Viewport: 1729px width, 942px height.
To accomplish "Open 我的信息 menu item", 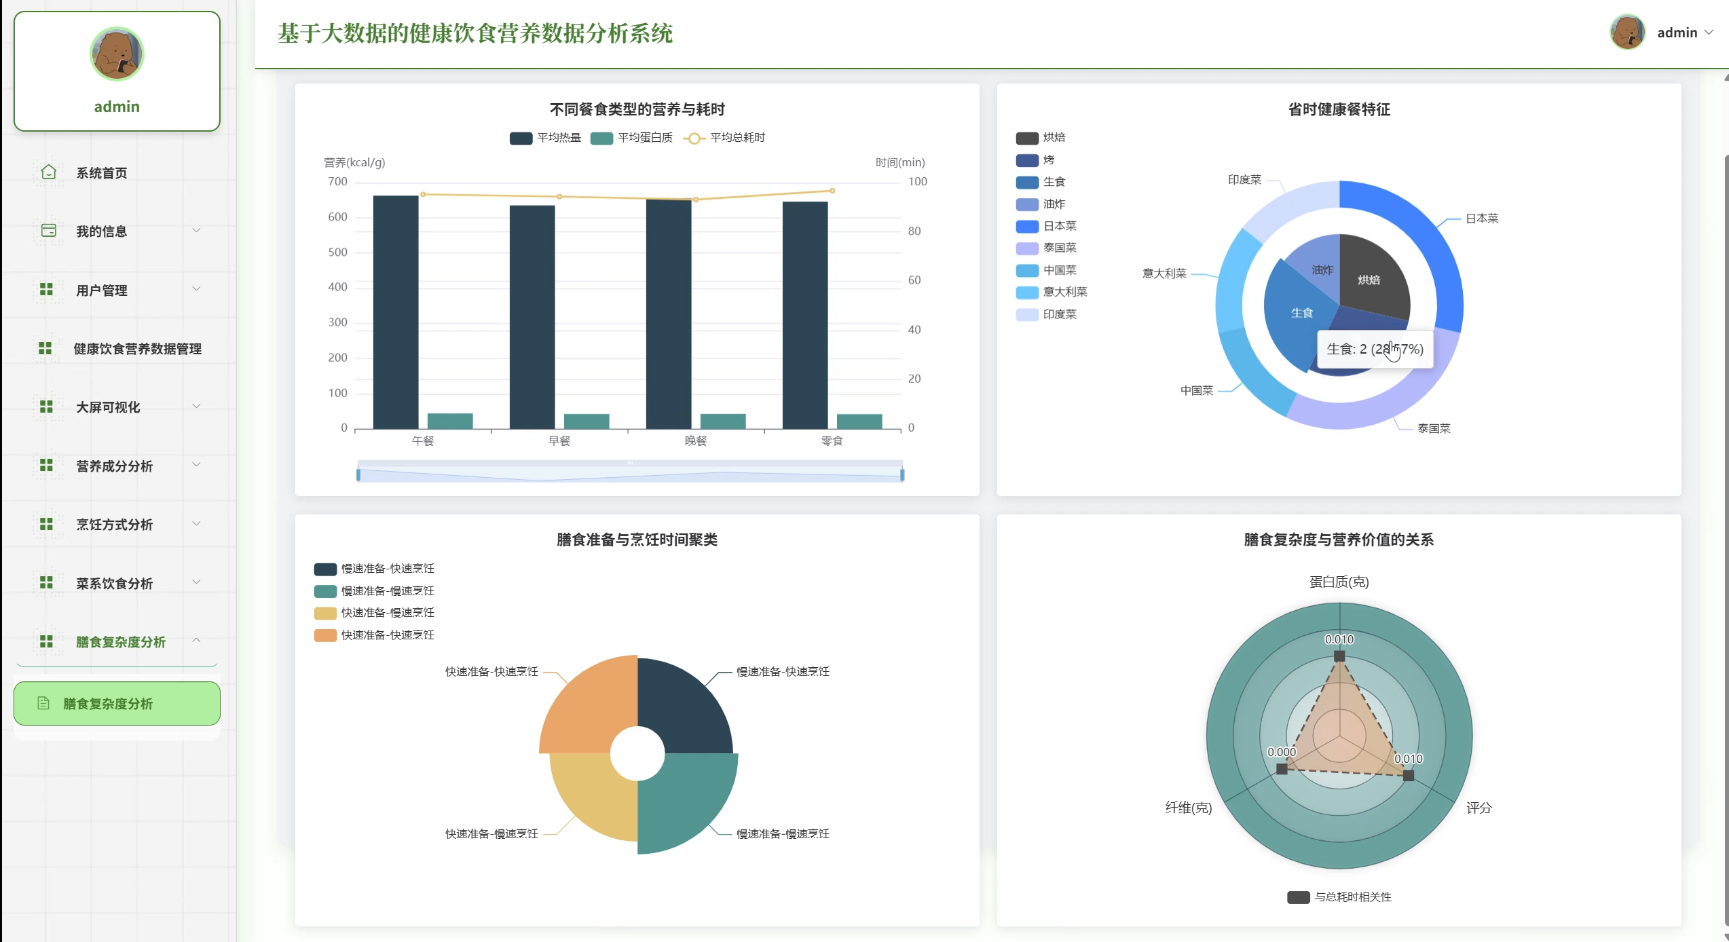I will click(x=117, y=230).
